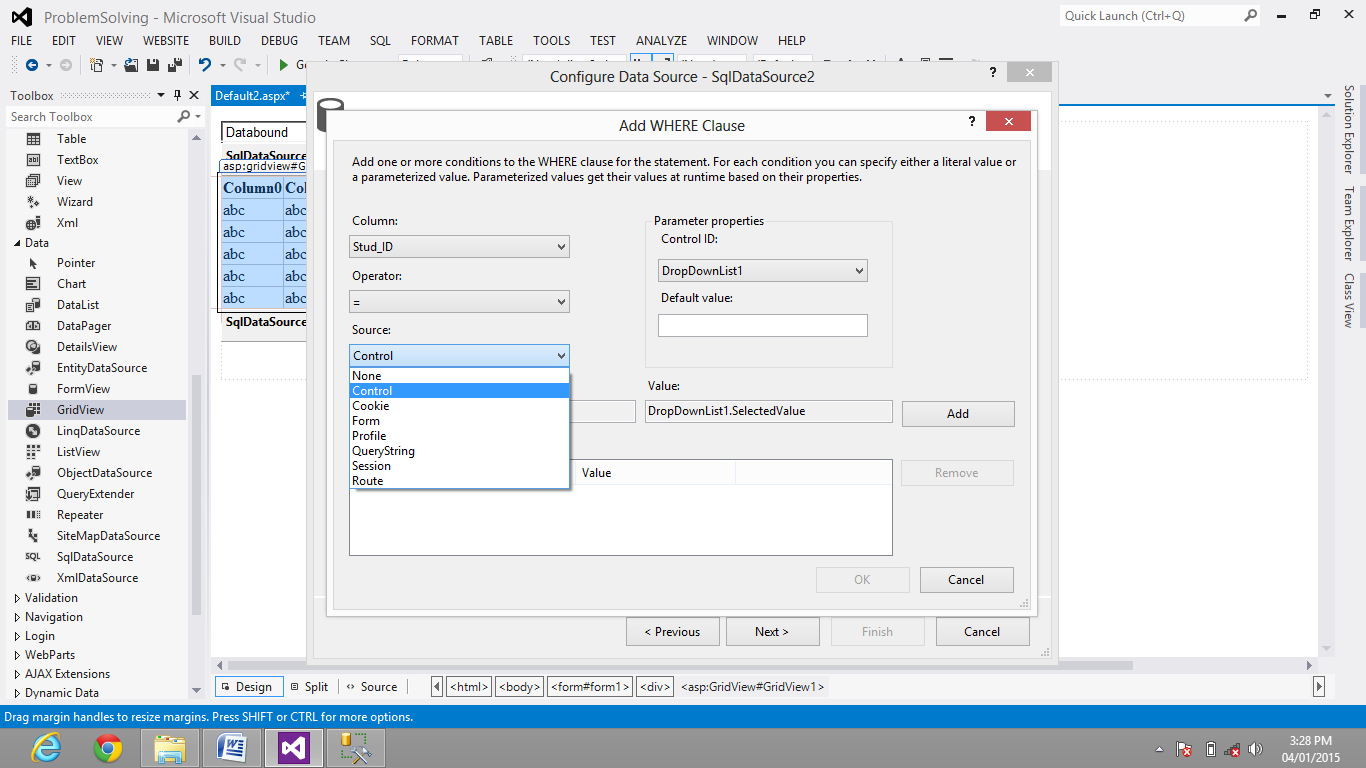This screenshot has width=1366, height=768.
Task: Open the DEBUG menu
Action: (279, 41)
